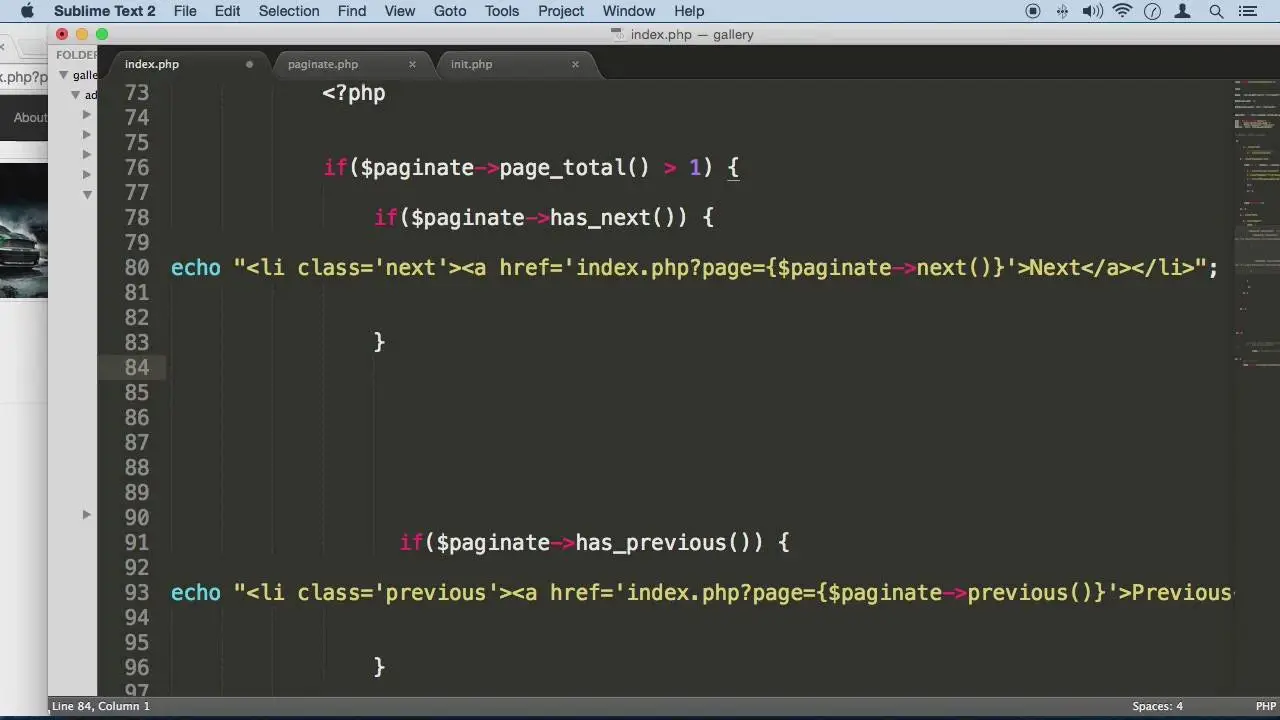This screenshot has width=1280, height=720.
Task: Collapse the gallery folder in sidebar
Action: [63, 75]
